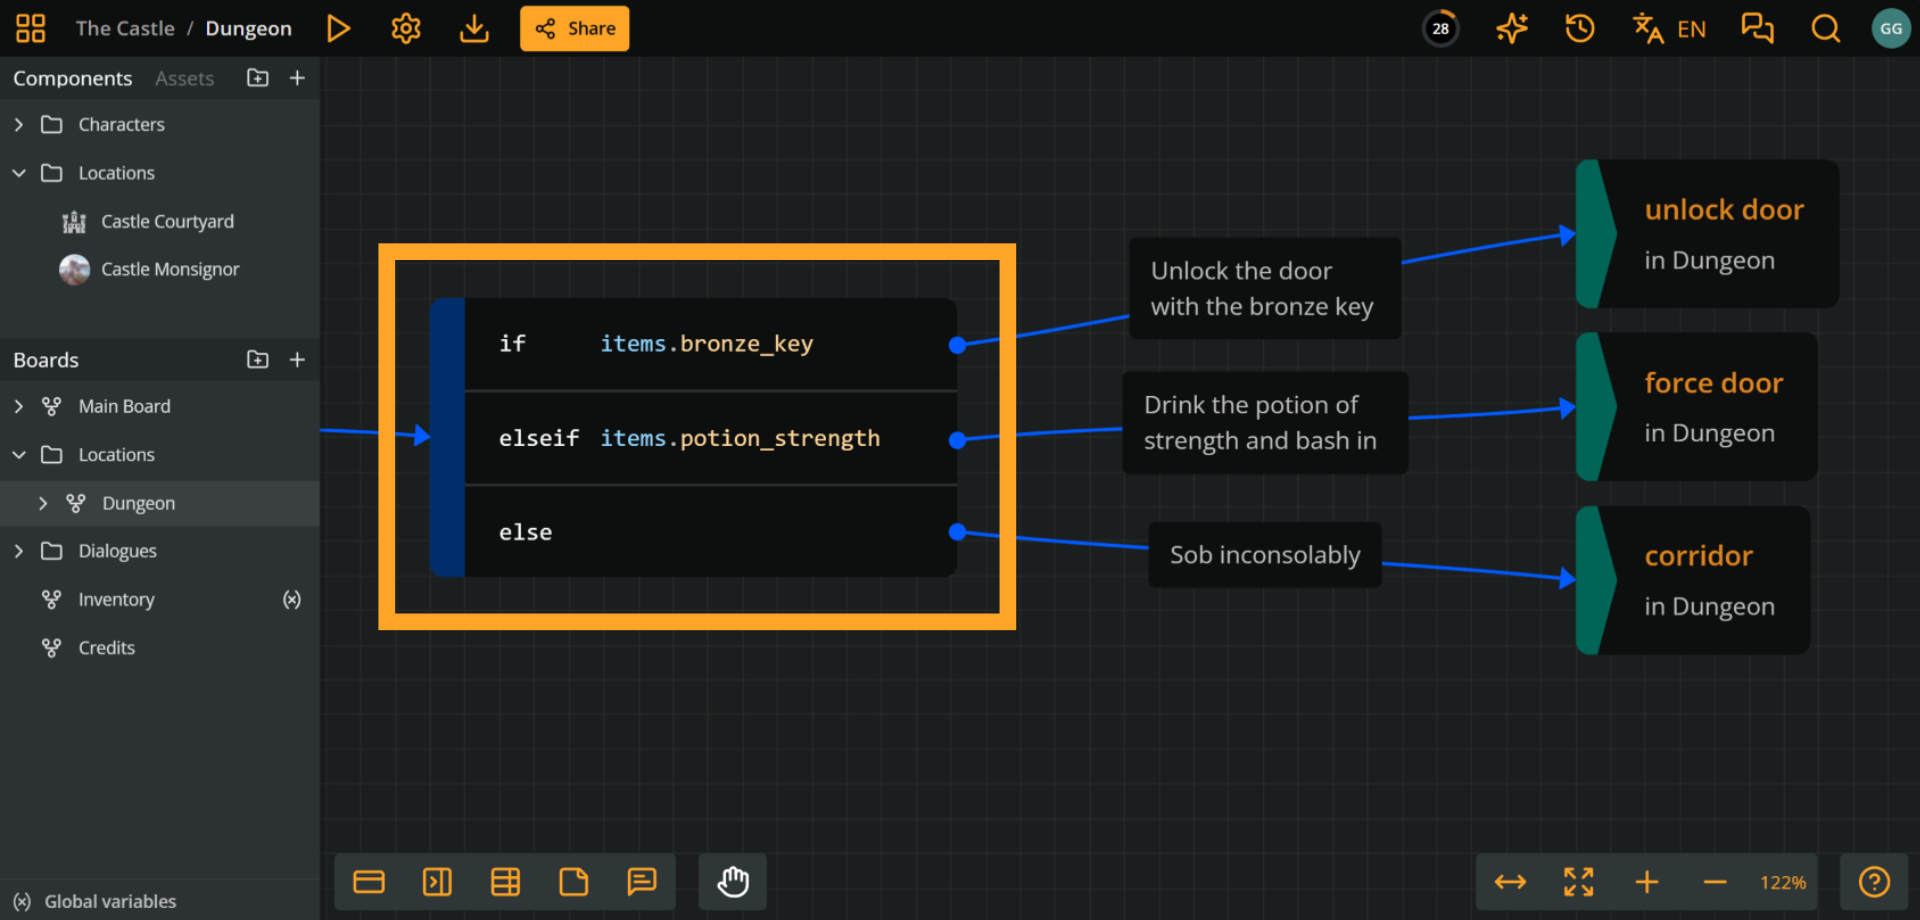Switch to the Components tab

72,78
